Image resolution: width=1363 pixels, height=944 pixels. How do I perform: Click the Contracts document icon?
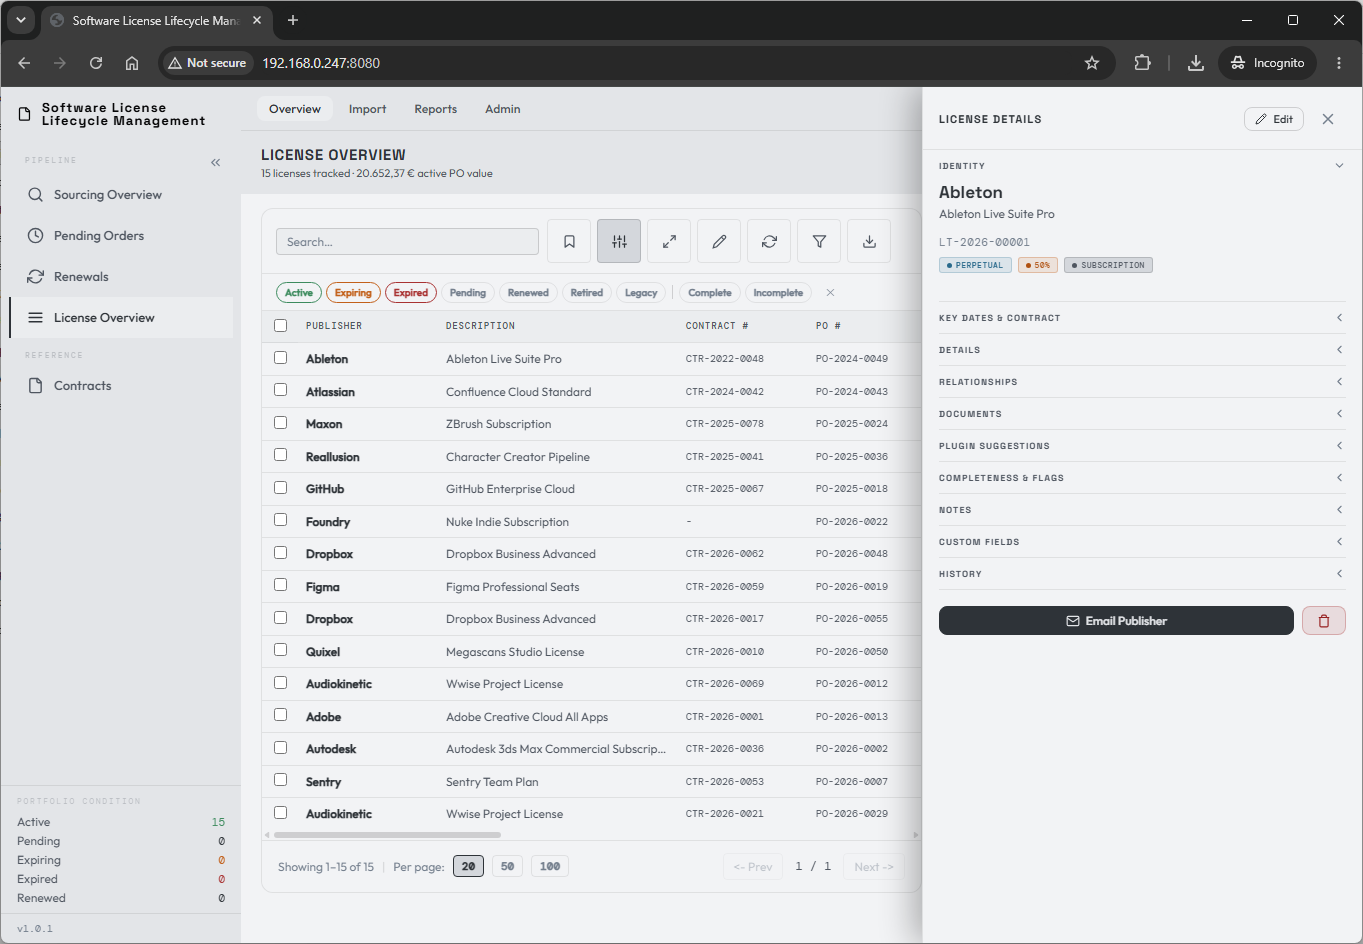(x=36, y=386)
